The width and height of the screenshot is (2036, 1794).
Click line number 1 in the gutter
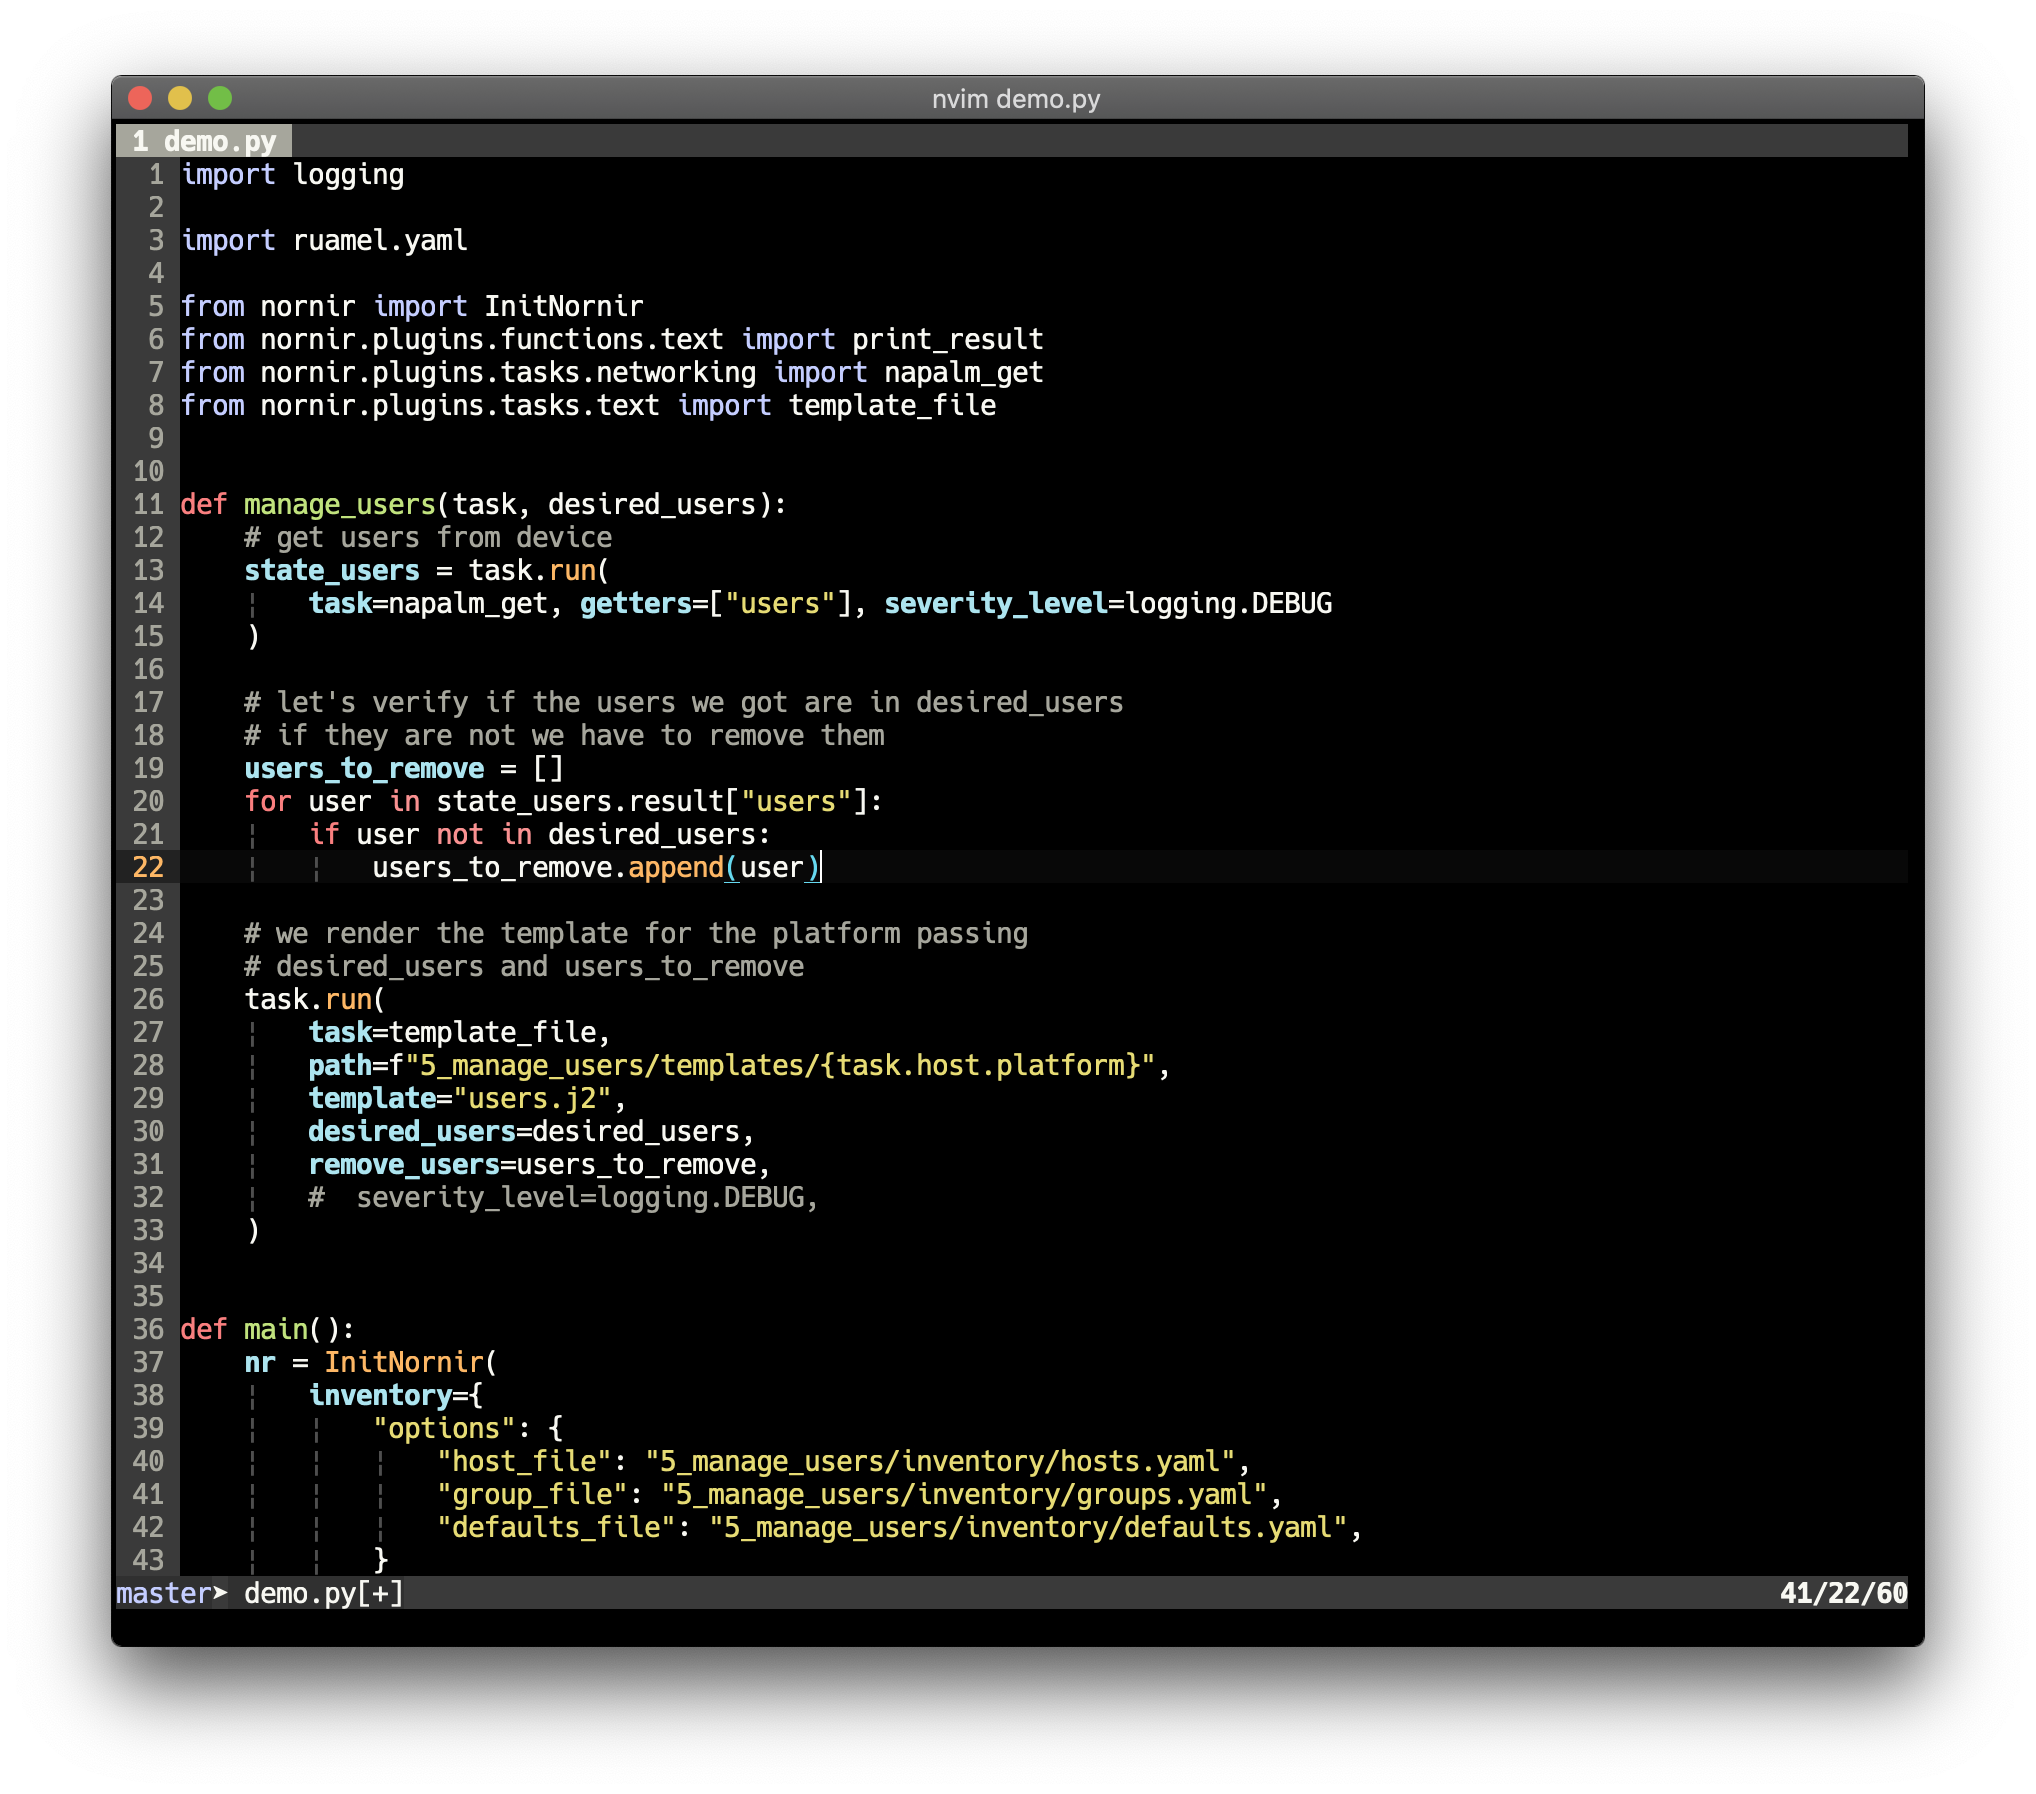(155, 175)
